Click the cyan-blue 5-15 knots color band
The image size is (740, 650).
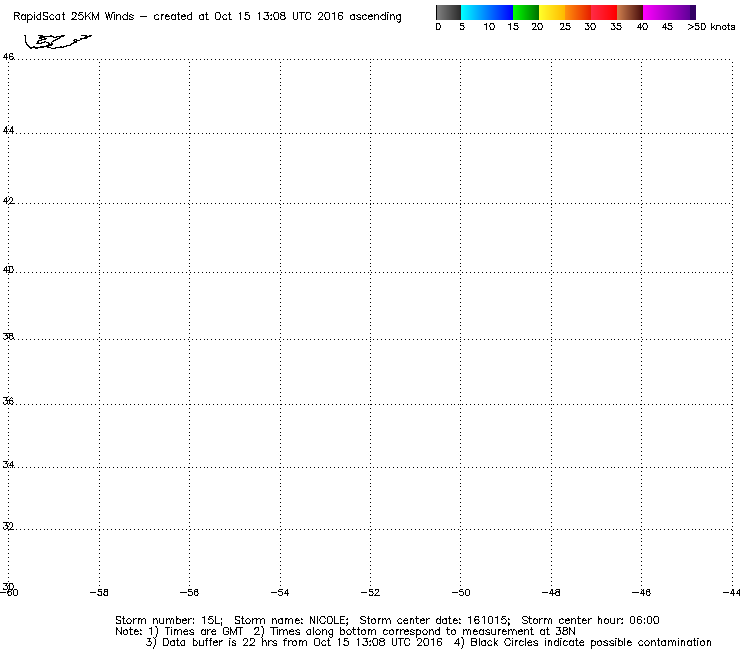click(487, 12)
